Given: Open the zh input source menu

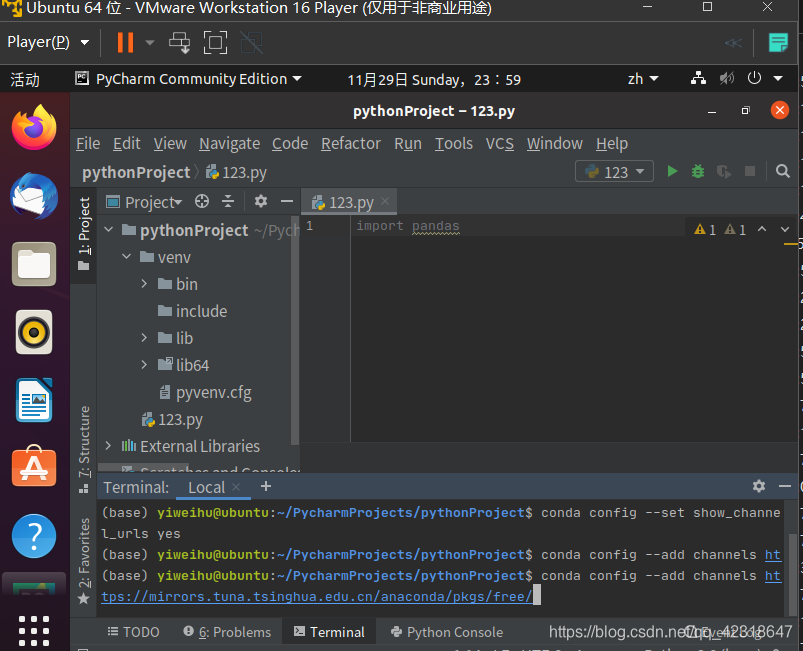Looking at the screenshot, I should tap(643, 79).
